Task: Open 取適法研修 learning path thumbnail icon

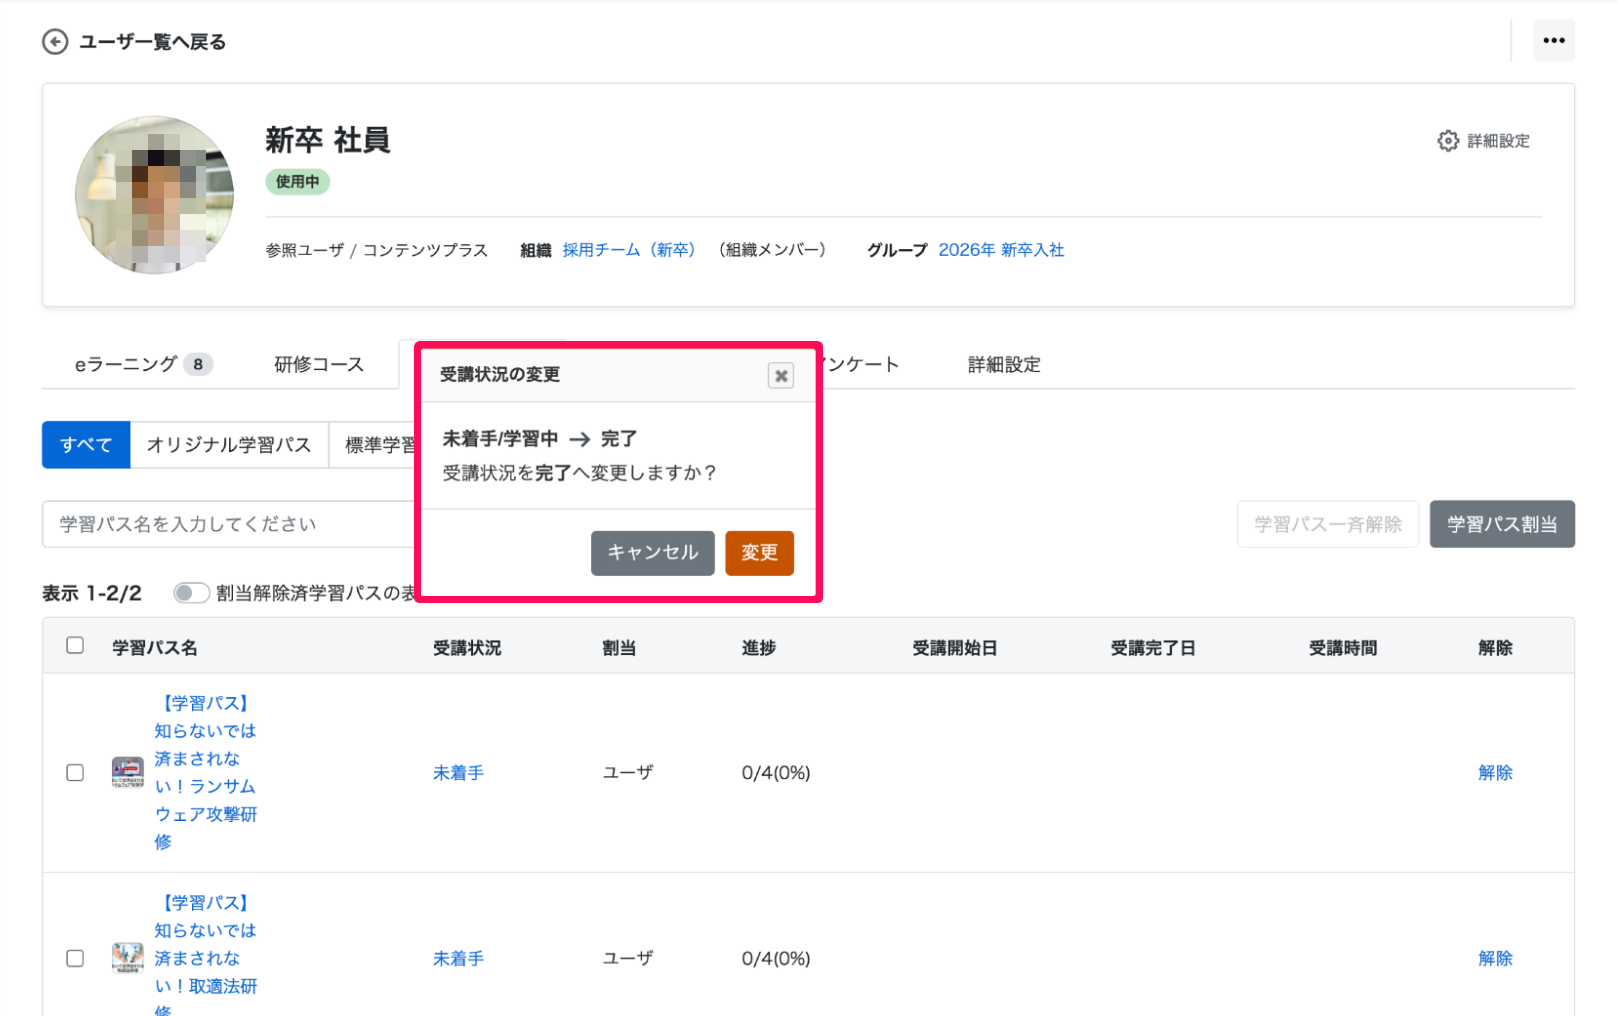Action: pos(128,958)
